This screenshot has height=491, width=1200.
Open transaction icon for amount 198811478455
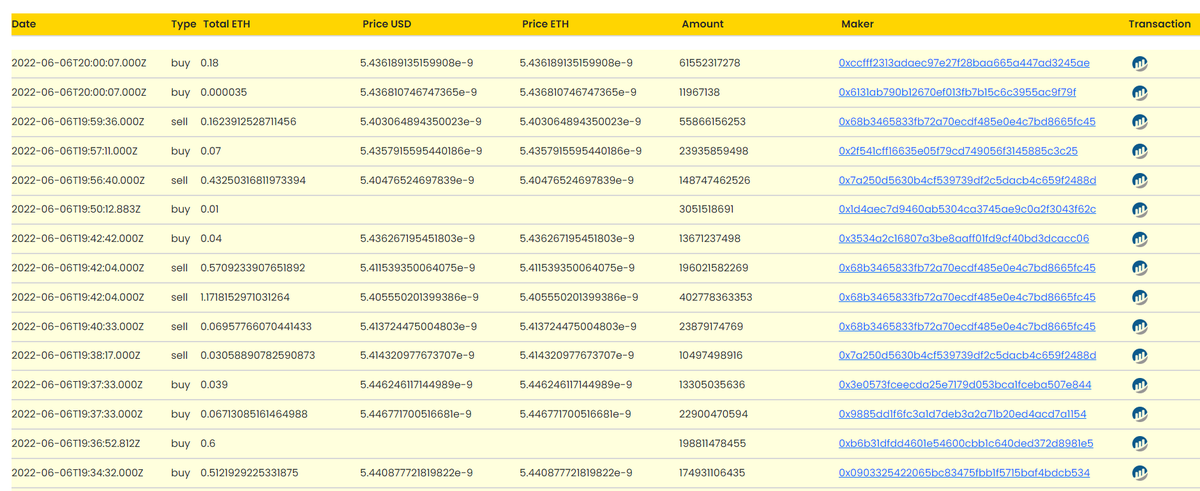(1139, 444)
